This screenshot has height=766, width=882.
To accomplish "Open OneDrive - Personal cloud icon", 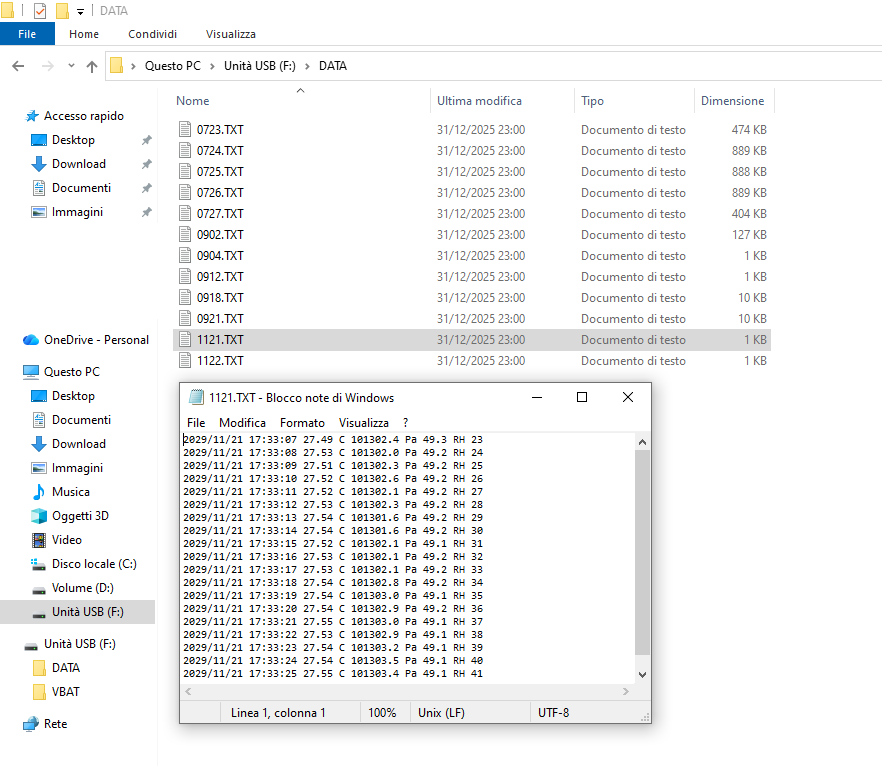I will coord(30,340).
